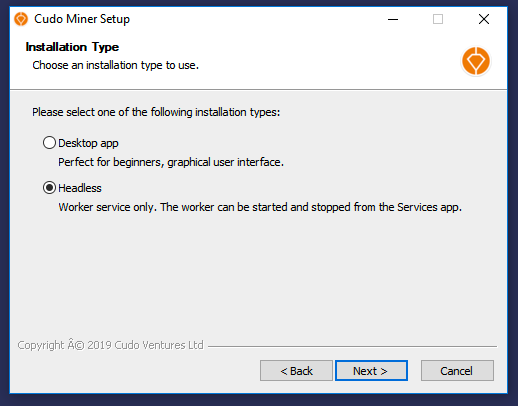The image size is (518, 406).
Task: Click the divider line beside the copyright text
Action: click(352, 346)
